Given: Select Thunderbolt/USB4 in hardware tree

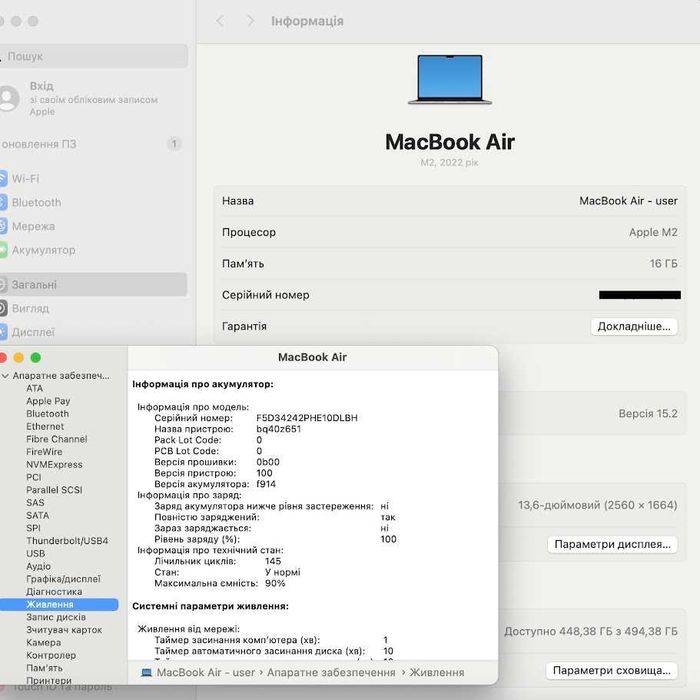Looking at the screenshot, I should [67, 541].
